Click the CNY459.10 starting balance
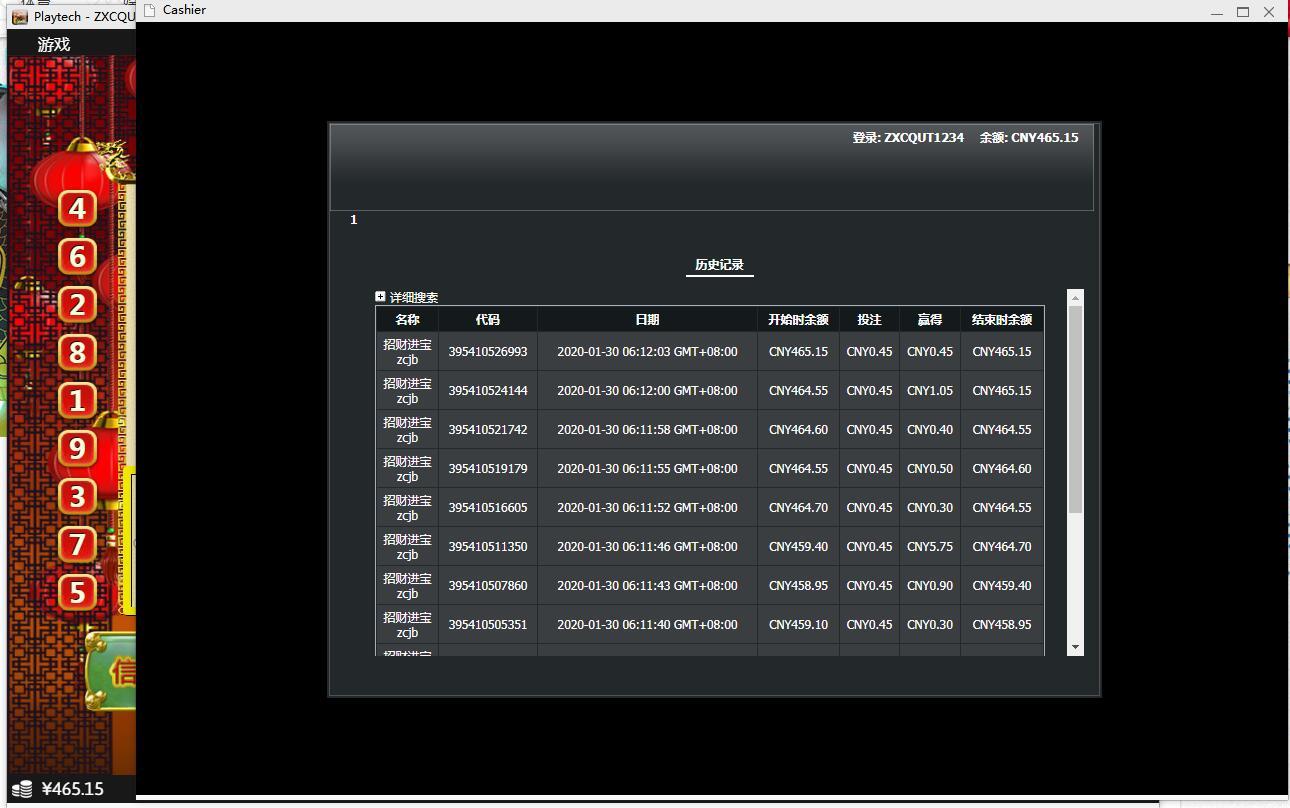This screenshot has width=1290, height=808. (x=798, y=625)
